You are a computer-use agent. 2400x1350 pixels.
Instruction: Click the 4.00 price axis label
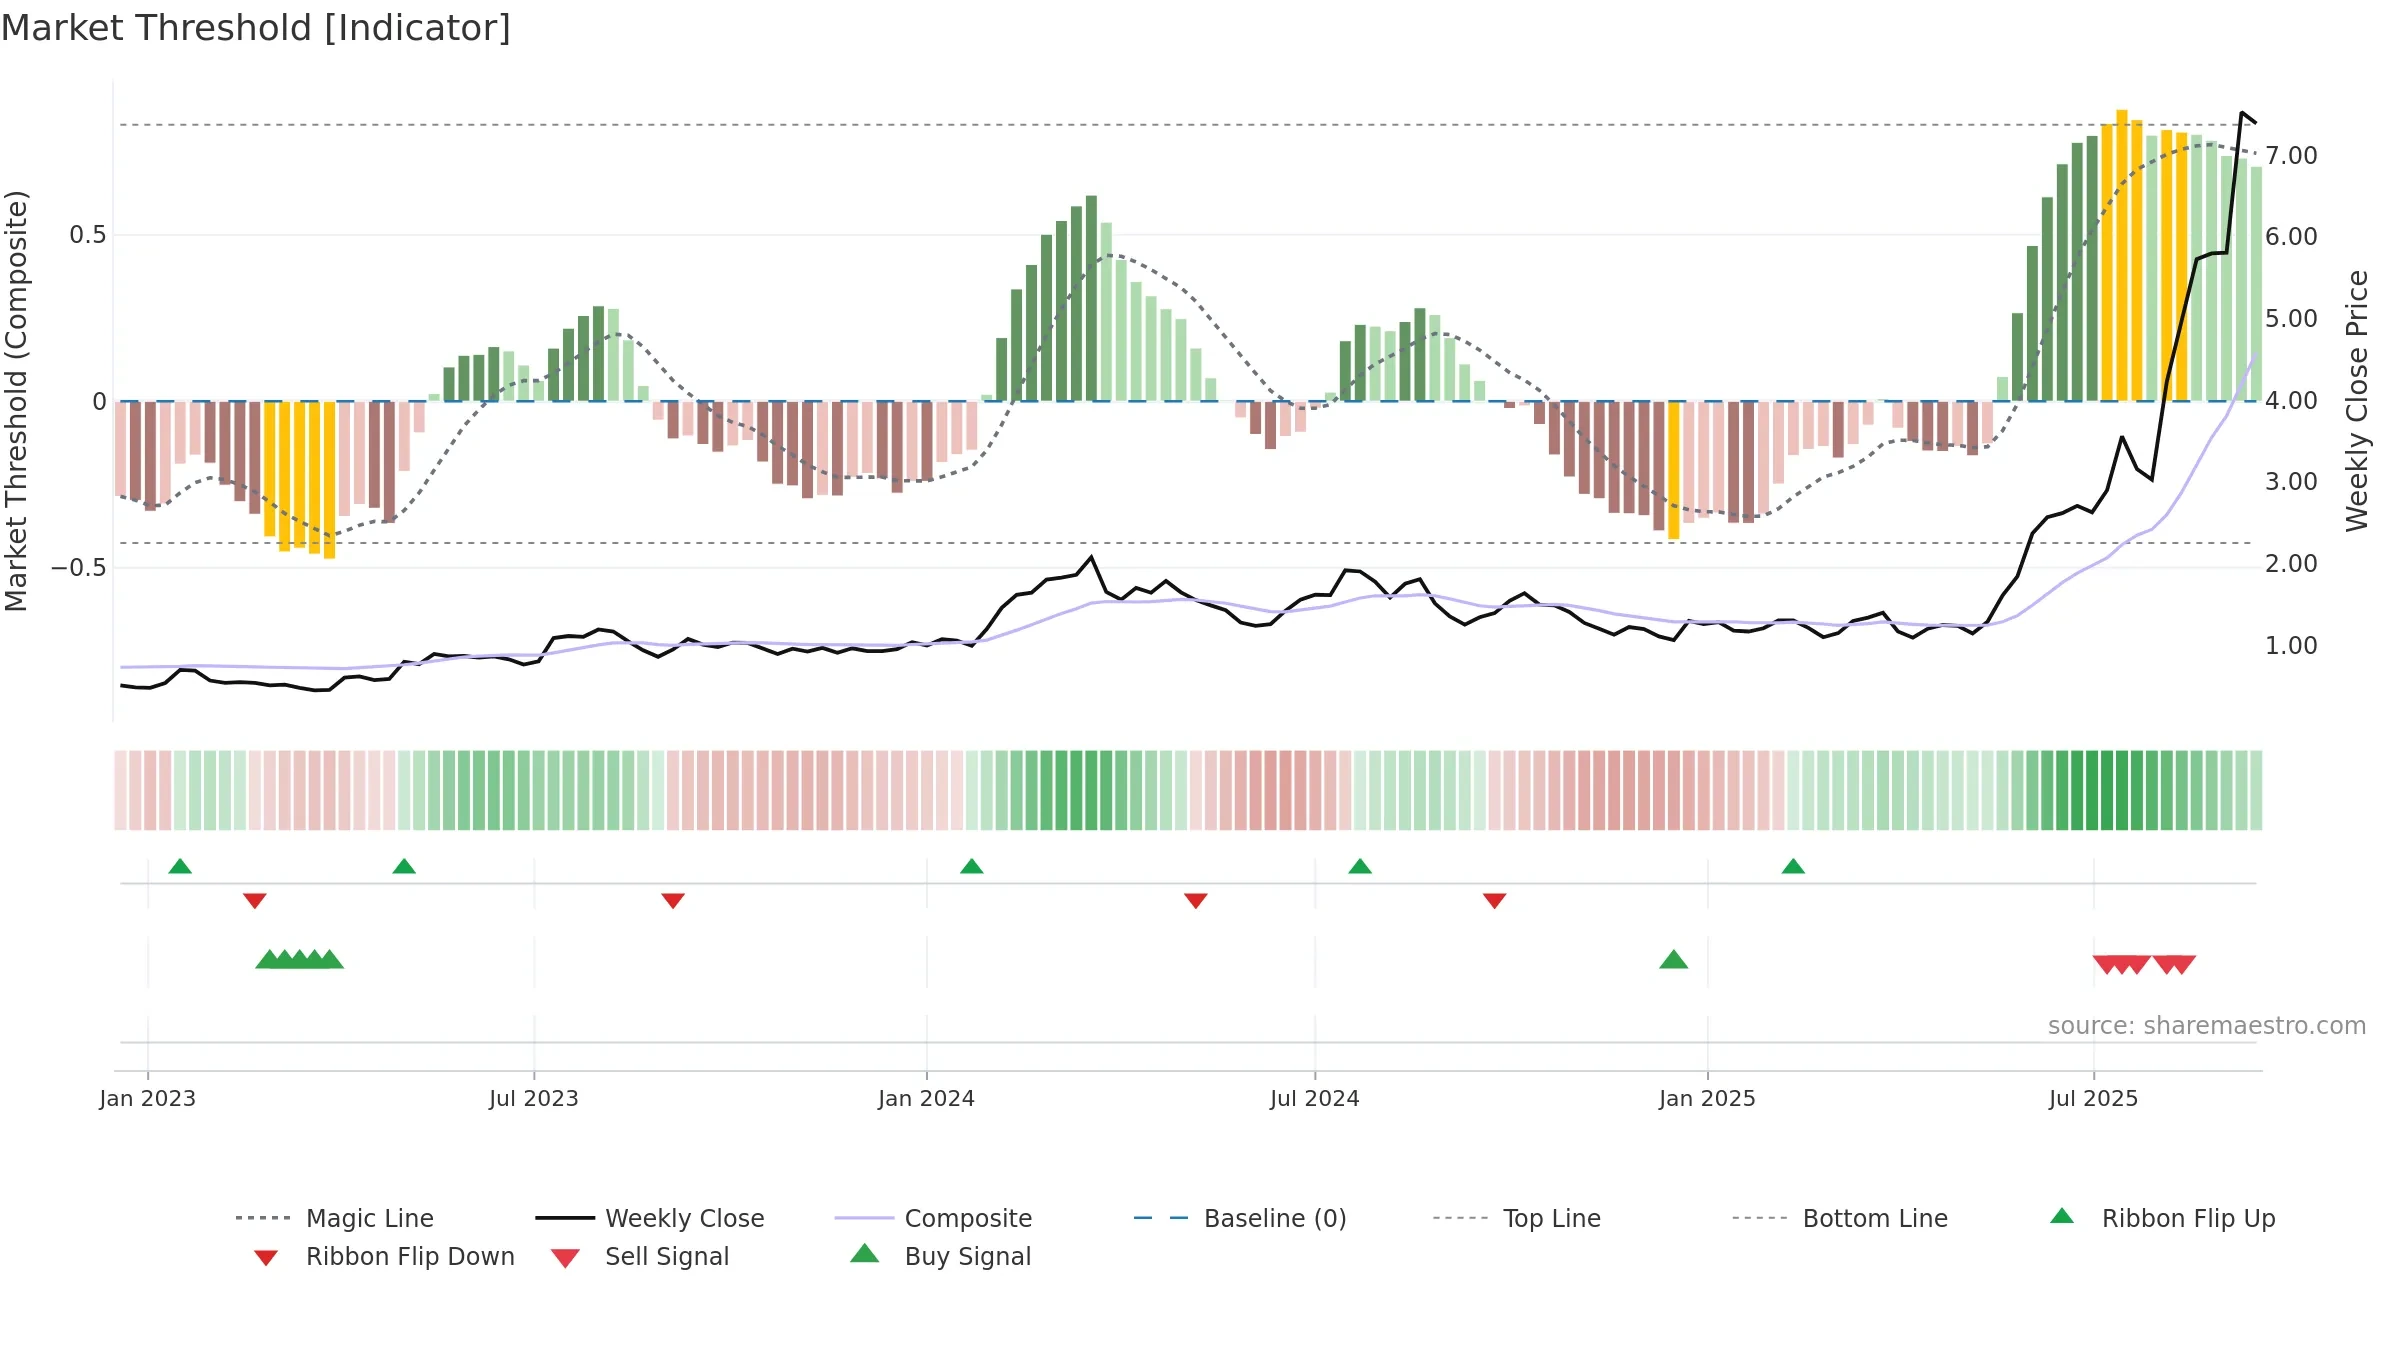click(2291, 401)
